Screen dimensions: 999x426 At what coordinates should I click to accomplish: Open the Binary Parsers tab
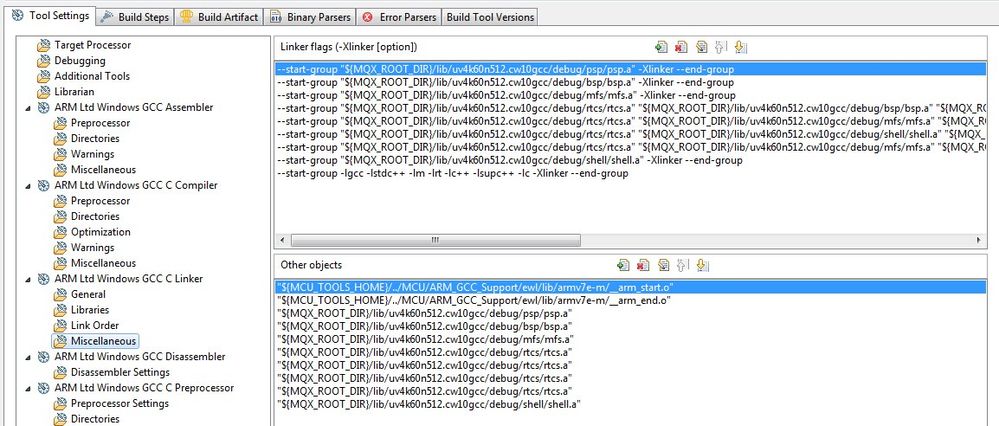tap(310, 17)
